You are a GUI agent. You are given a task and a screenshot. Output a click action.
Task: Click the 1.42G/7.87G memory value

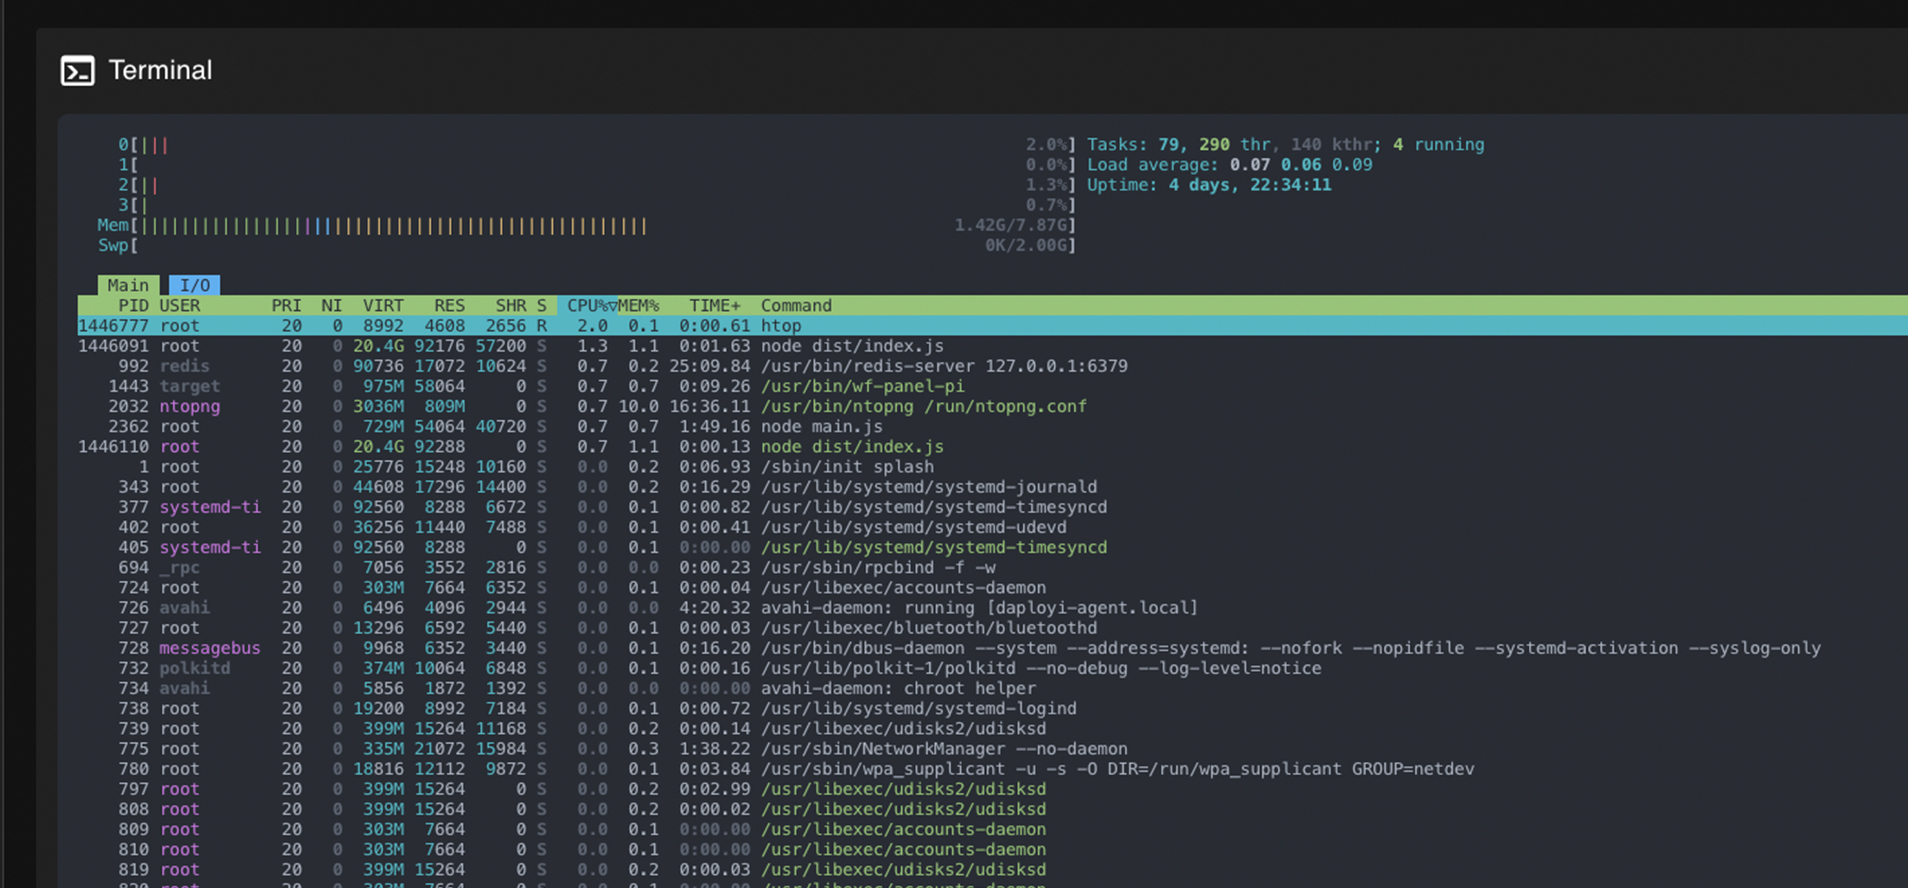(x=1011, y=225)
